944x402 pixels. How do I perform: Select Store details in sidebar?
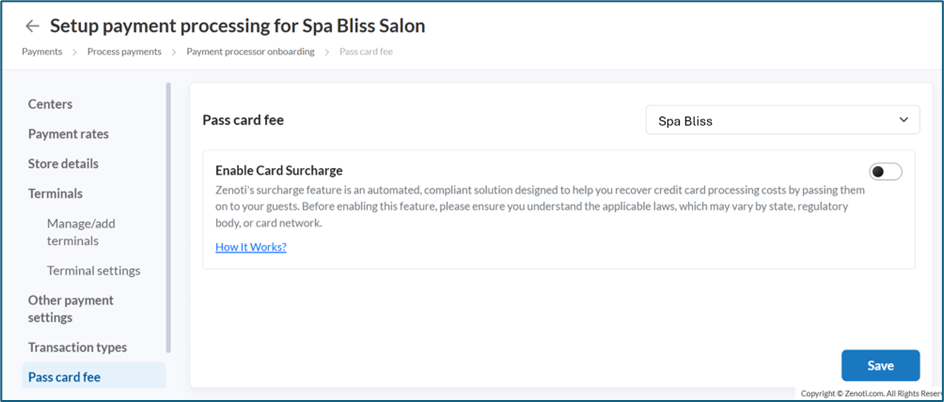point(63,163)
